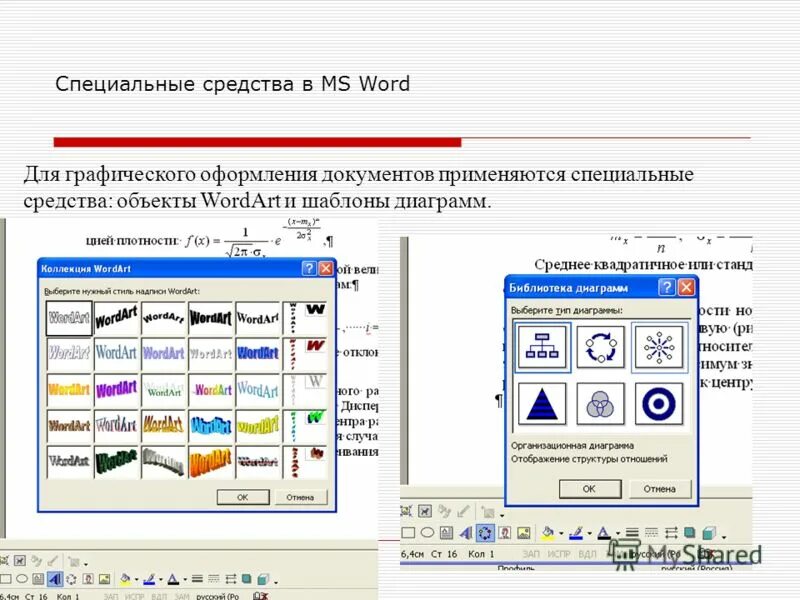Select Oval tool in right Word window
This screenshot has width=800, height=600.
tap(428, 533)
